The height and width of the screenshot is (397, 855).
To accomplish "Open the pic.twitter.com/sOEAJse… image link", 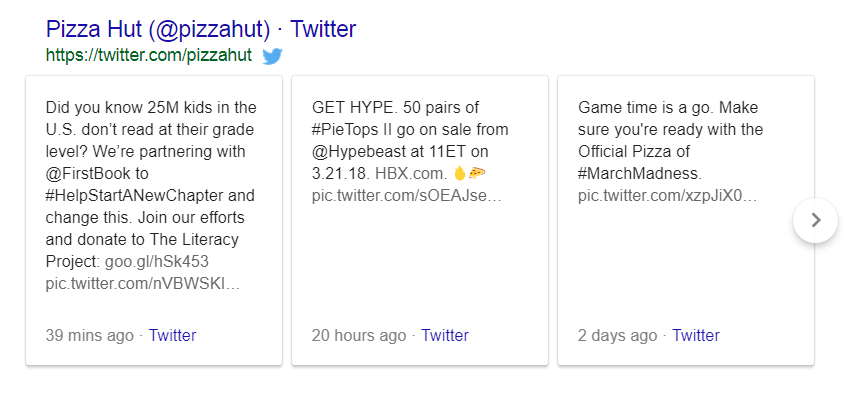I will (x=406, y=195).
